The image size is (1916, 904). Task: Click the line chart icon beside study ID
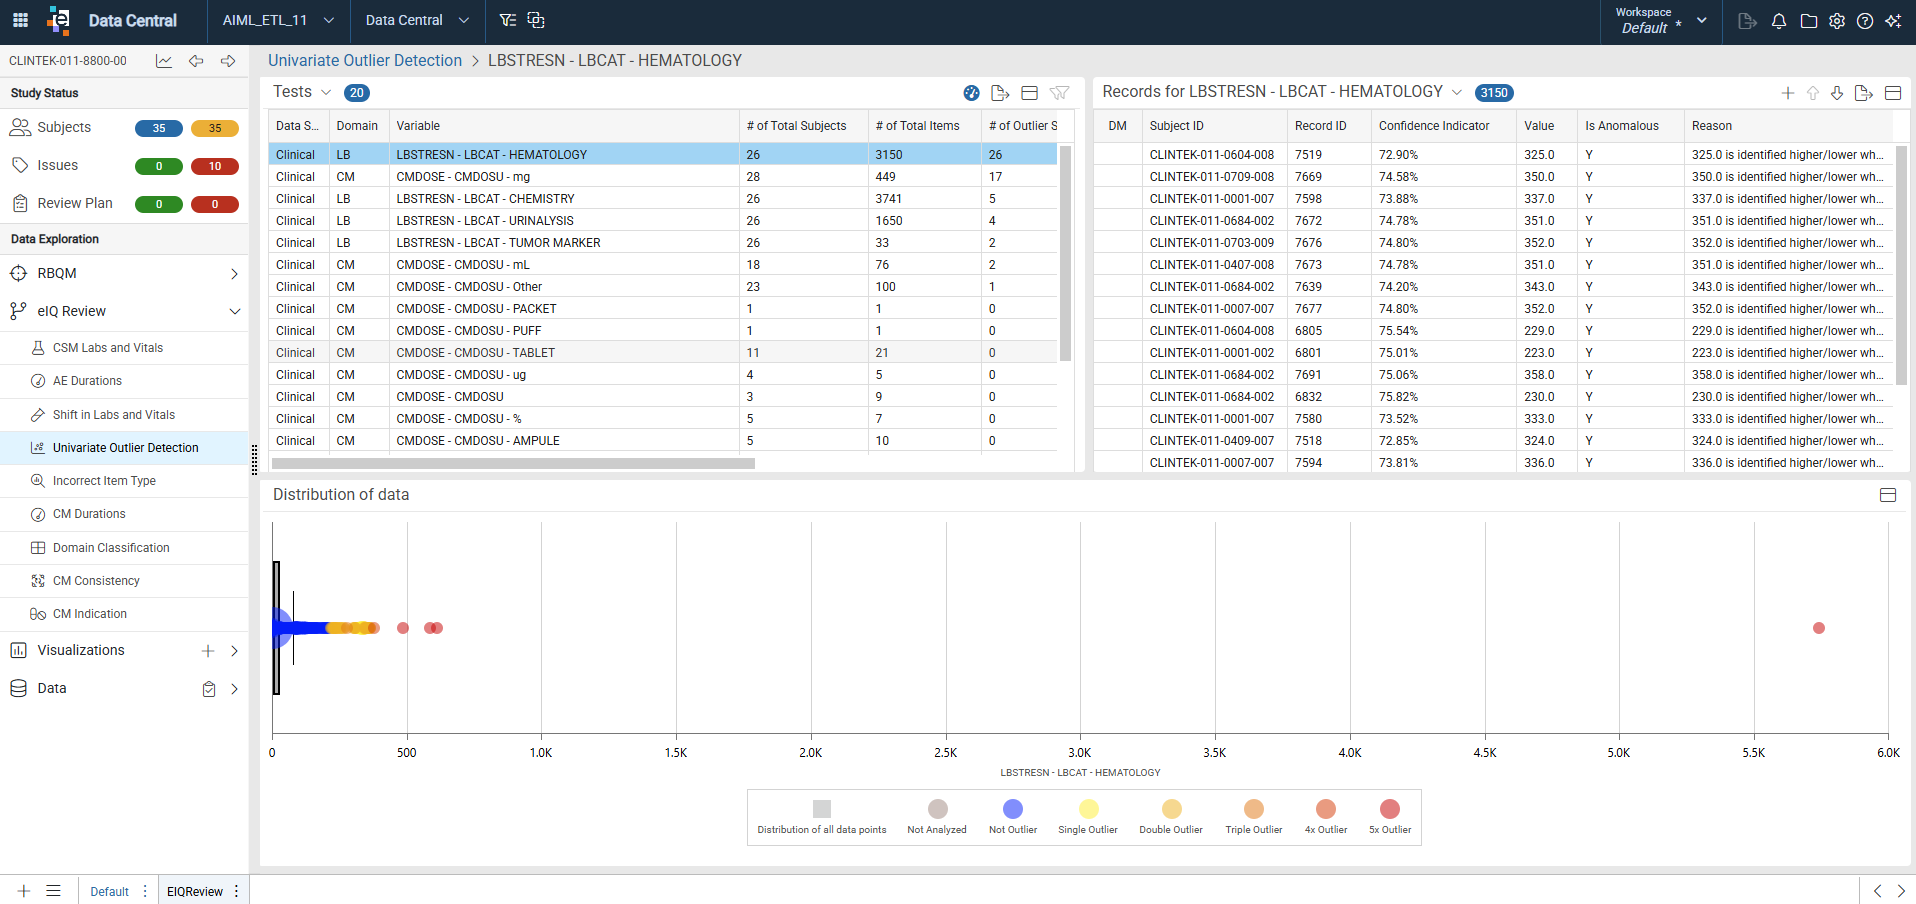tap(164, 61)
